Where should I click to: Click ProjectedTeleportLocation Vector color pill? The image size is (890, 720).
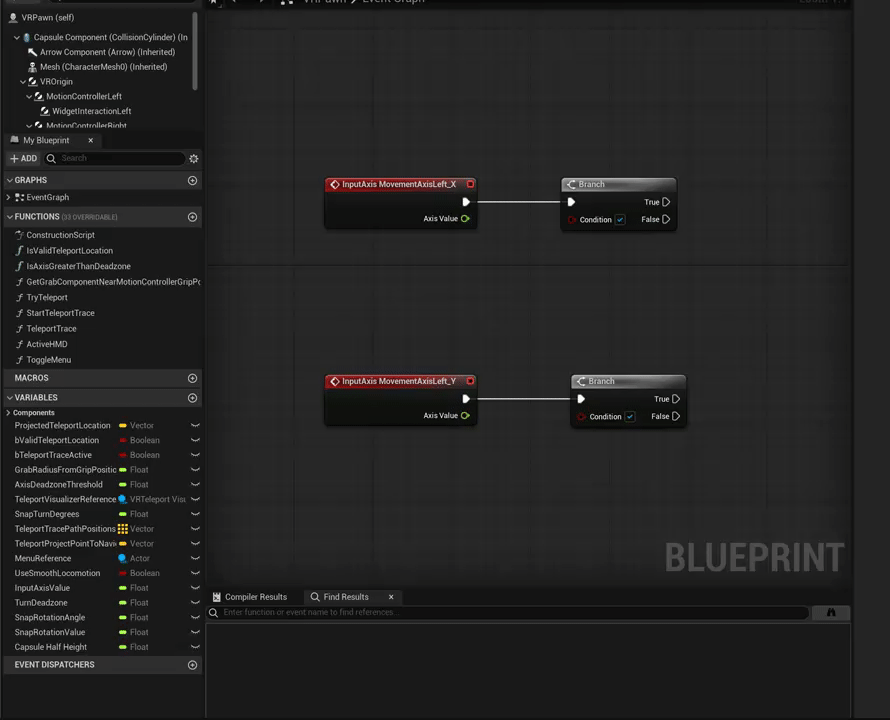click(x=123, y=425)
